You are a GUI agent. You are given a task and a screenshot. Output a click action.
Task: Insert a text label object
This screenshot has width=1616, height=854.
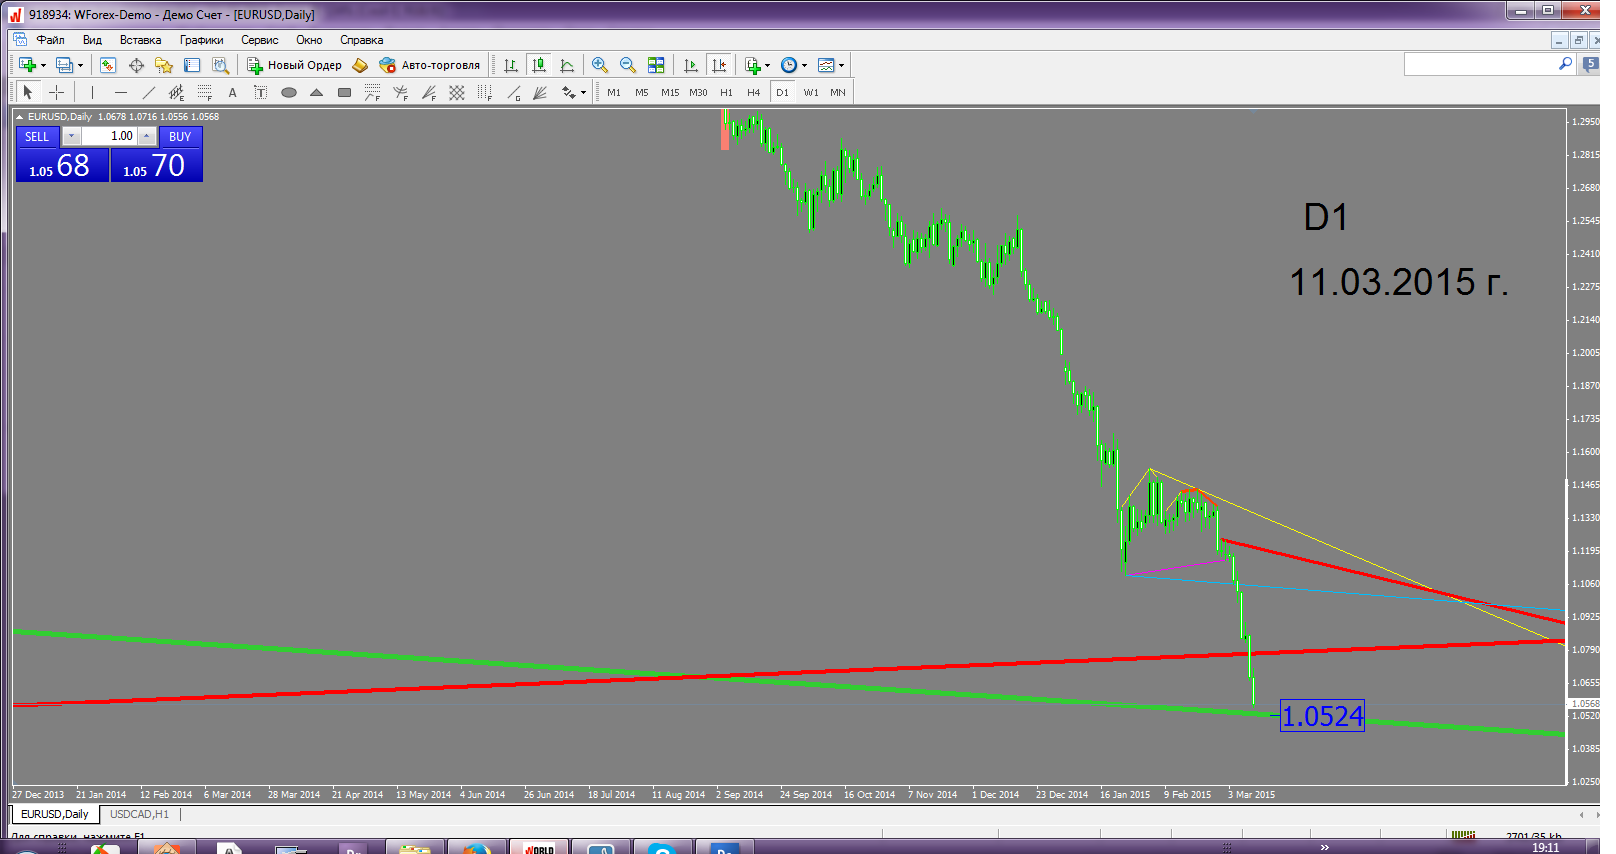tap(261, 92)
